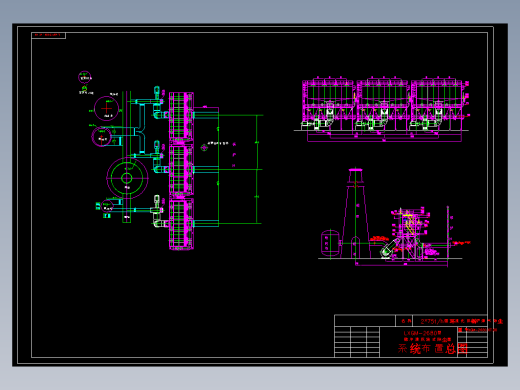Select the green vertical dimension line right of plan view

pyautogui.click(x=257, y=169)
